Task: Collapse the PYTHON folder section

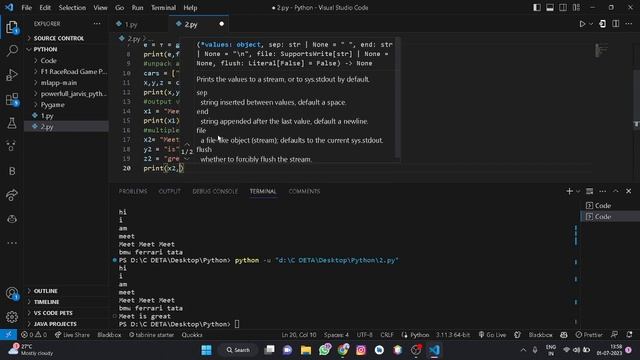Action: (67, 49)
